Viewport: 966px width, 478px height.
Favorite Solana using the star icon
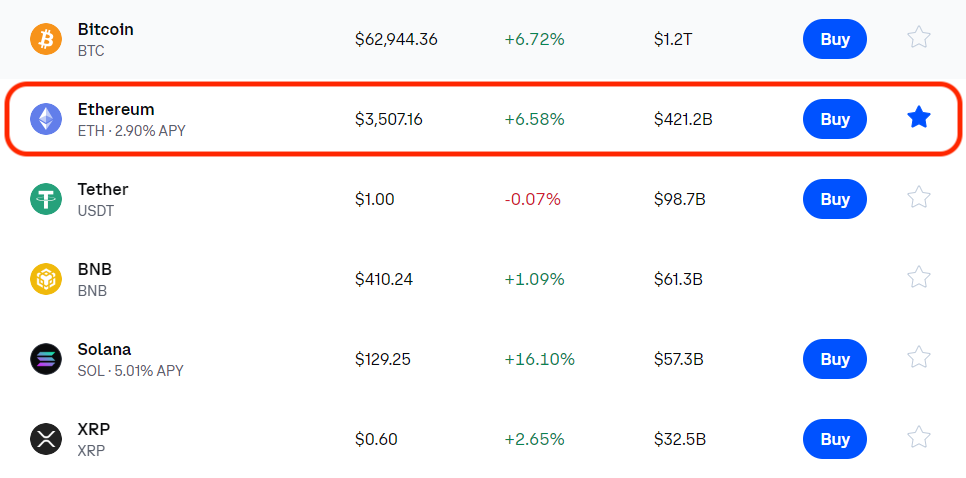(x=918, y=357)
